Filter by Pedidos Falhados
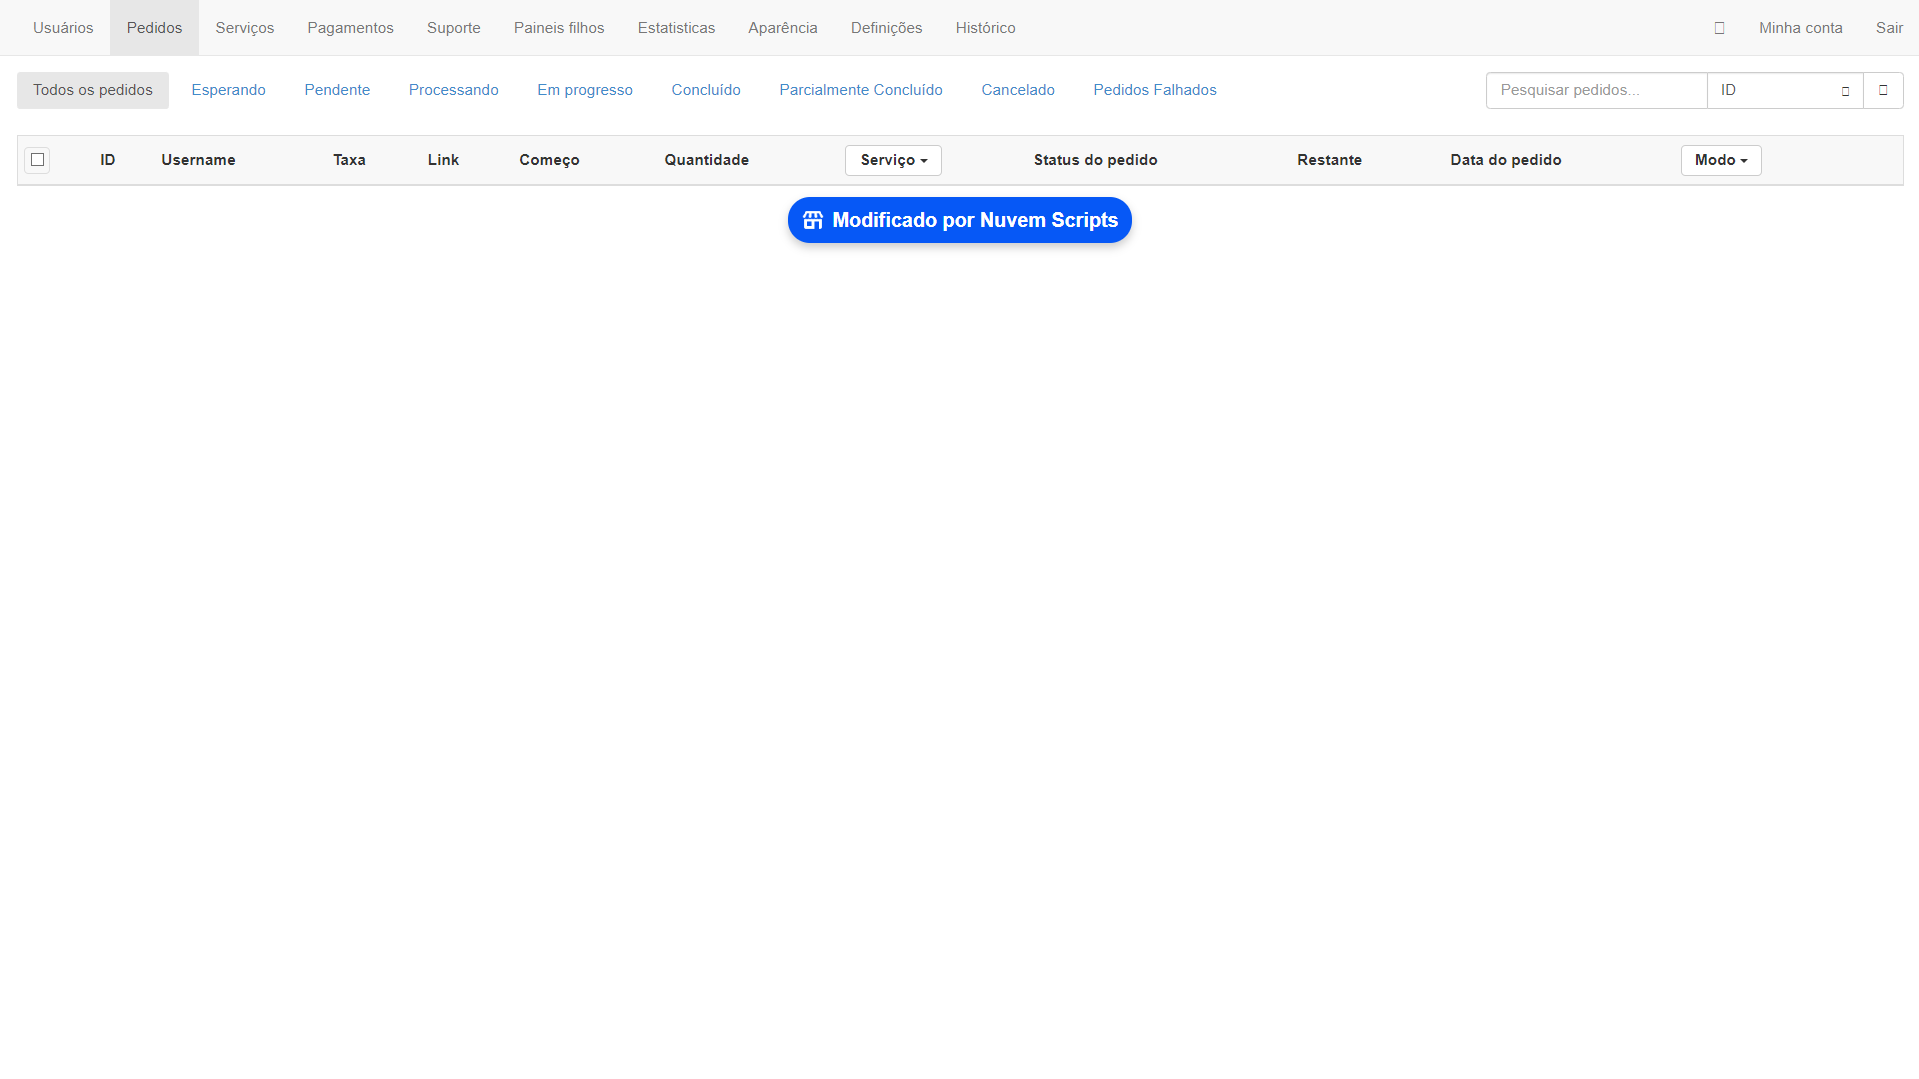The height and width of the screenshot is (1079, 1919). [1154, 90]
